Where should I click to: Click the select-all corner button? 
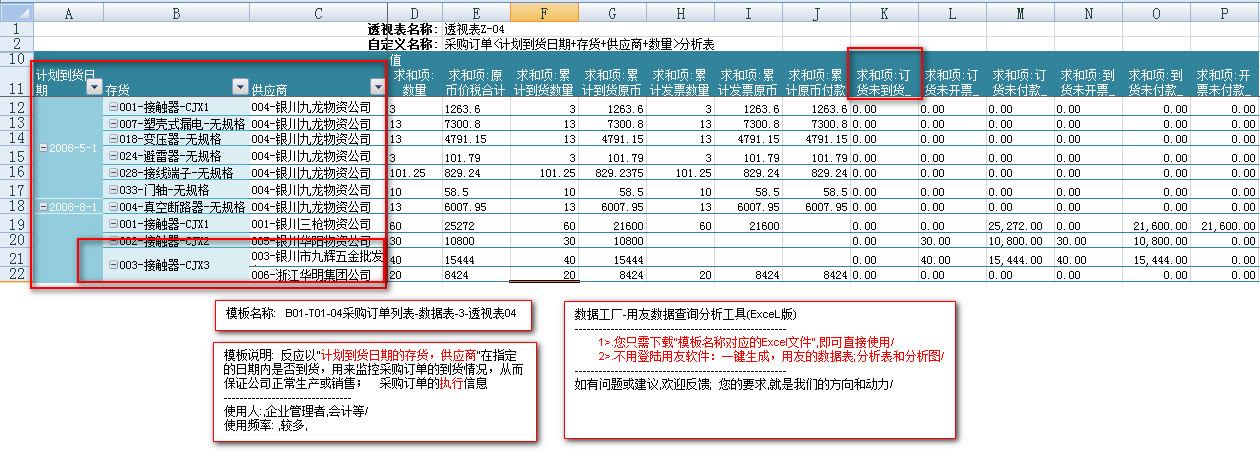click(x=16, y=12)
